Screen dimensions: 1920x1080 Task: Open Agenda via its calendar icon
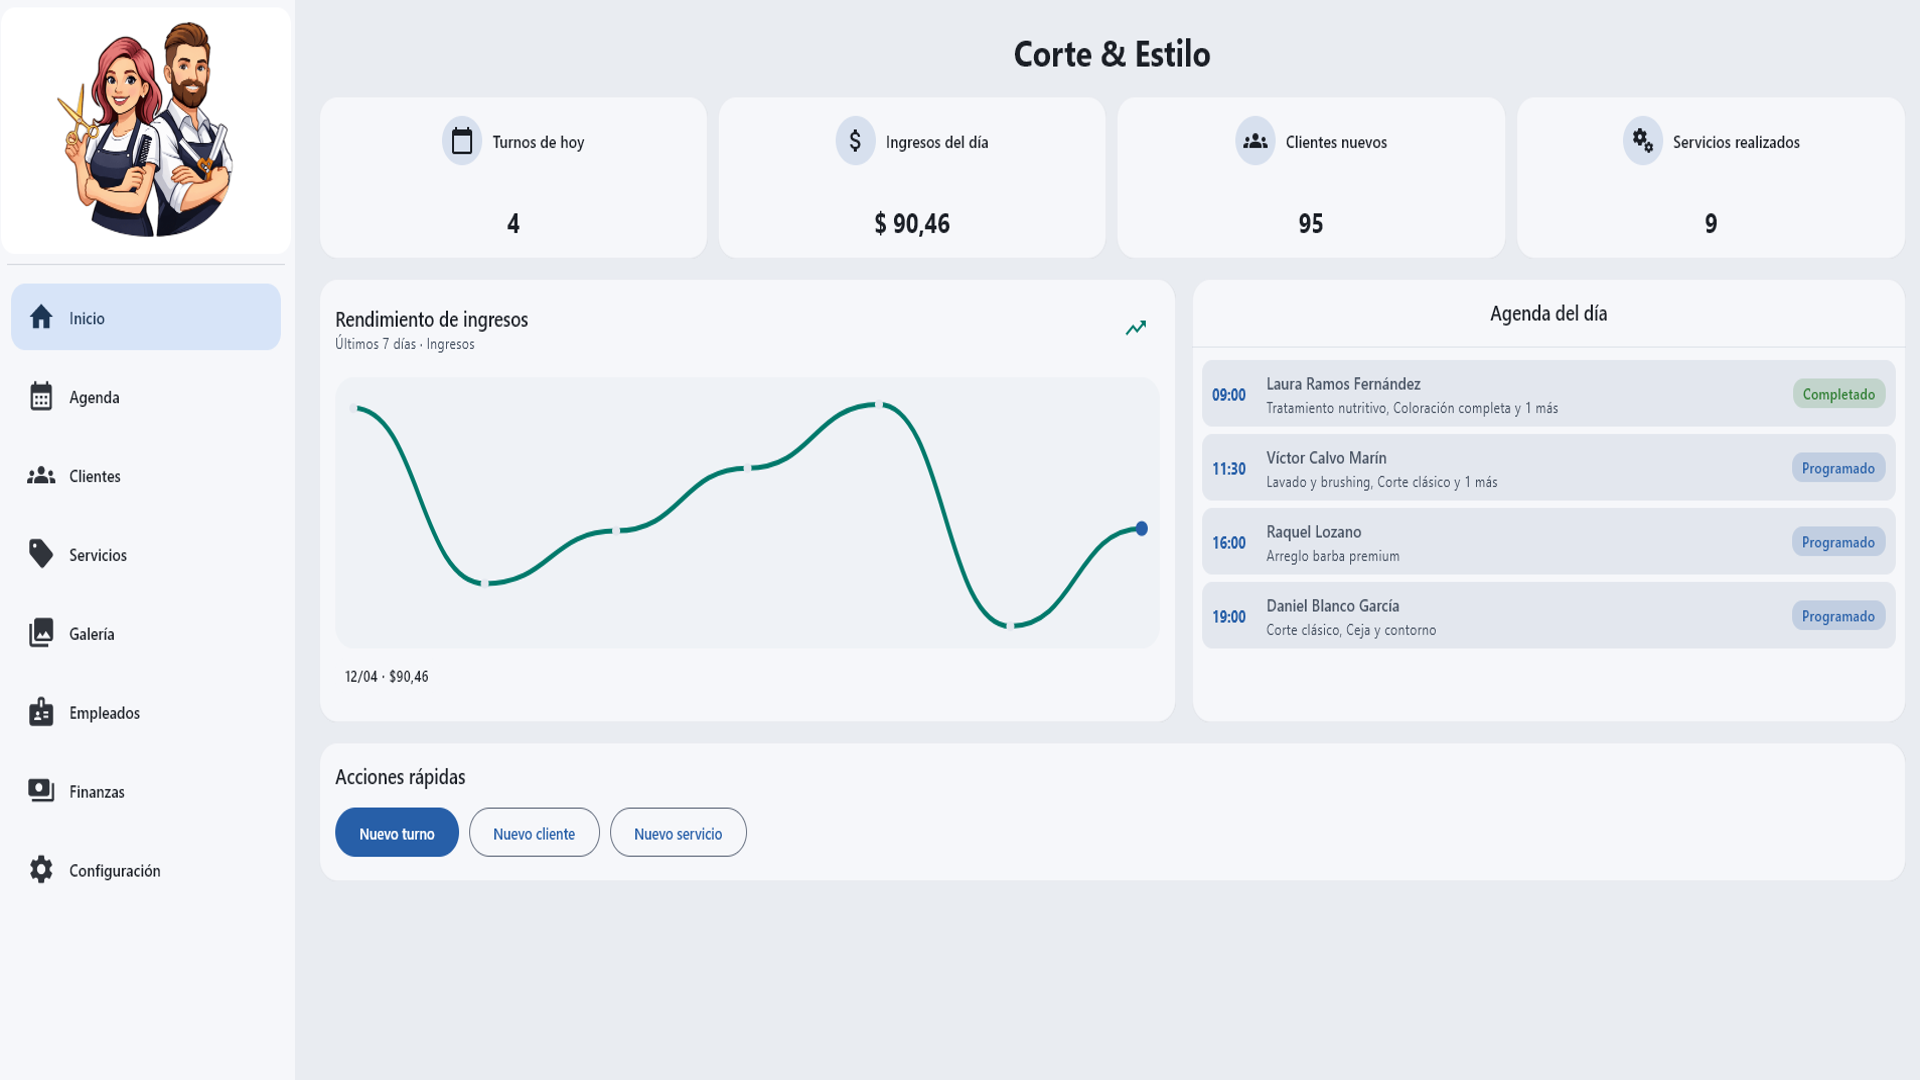41,397
